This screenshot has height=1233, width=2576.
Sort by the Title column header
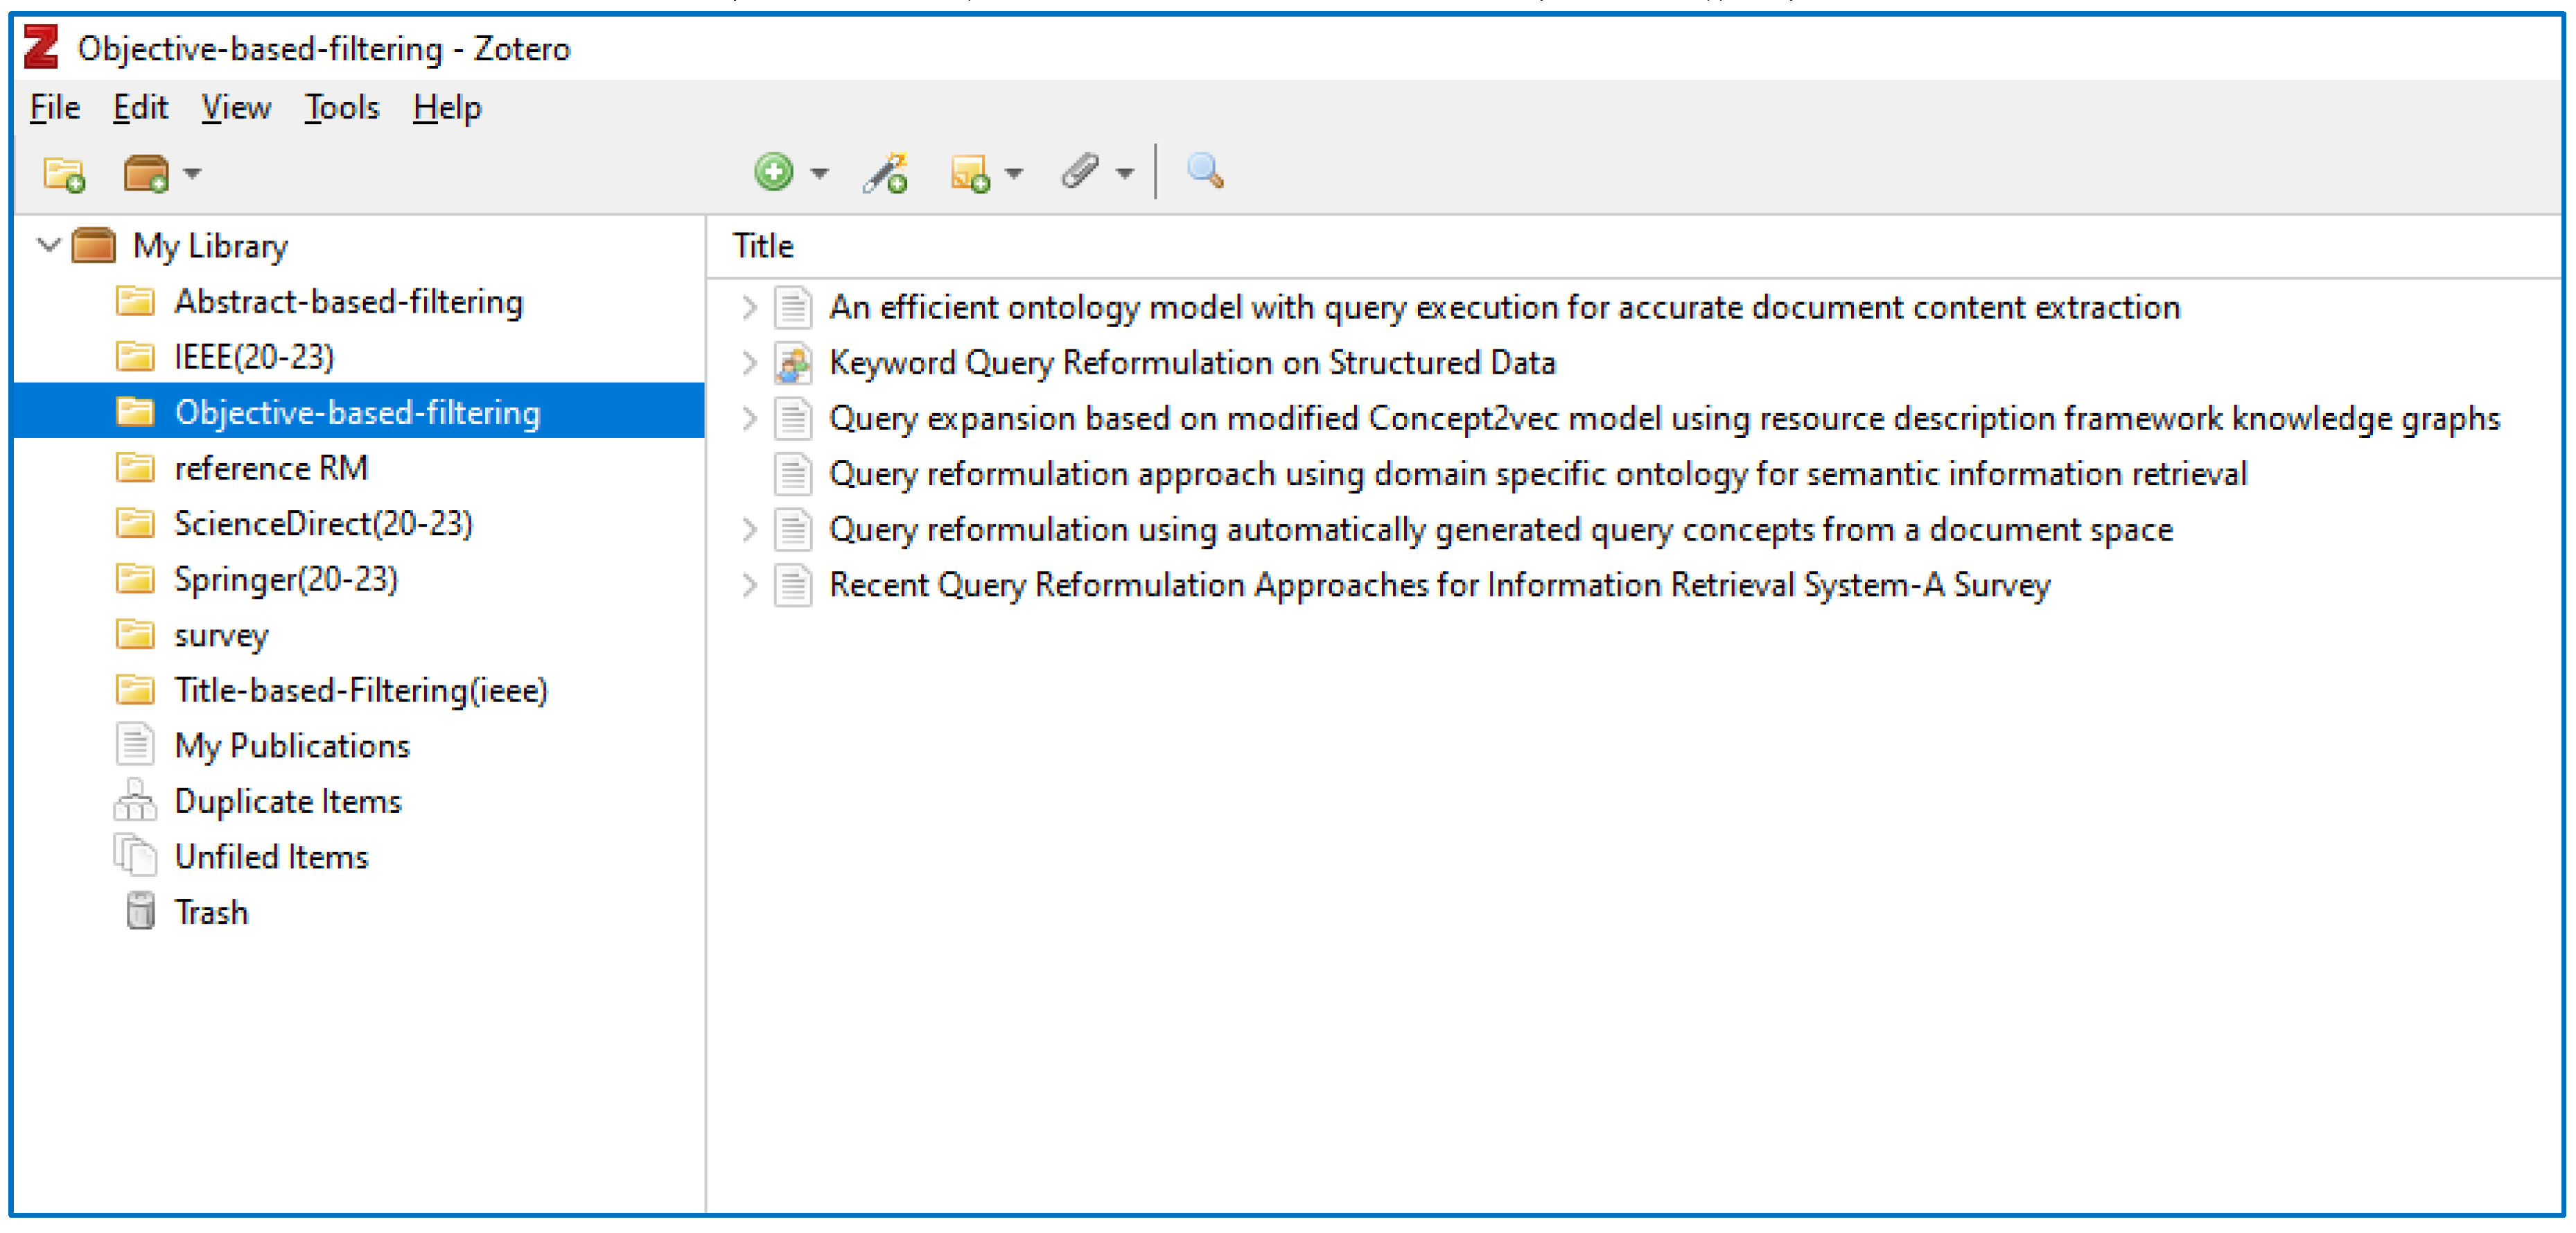pos(763,246)
